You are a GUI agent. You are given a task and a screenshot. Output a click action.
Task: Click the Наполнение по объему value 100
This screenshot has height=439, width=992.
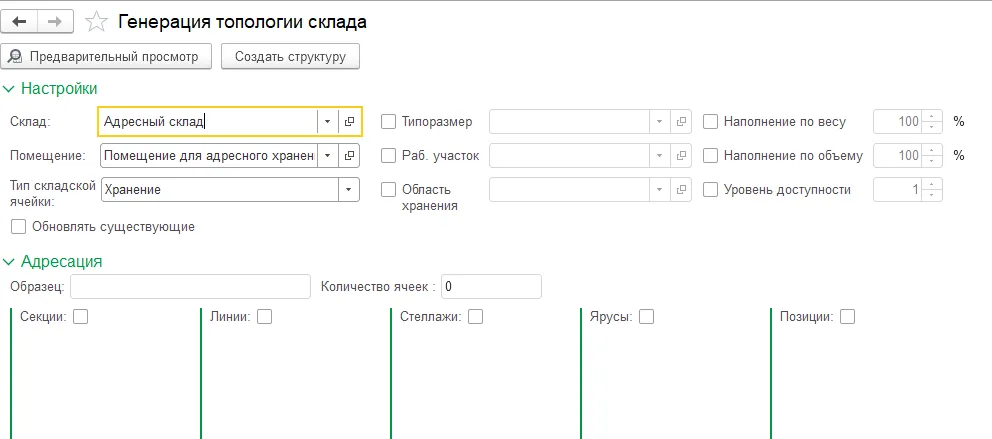coord(908,155)
